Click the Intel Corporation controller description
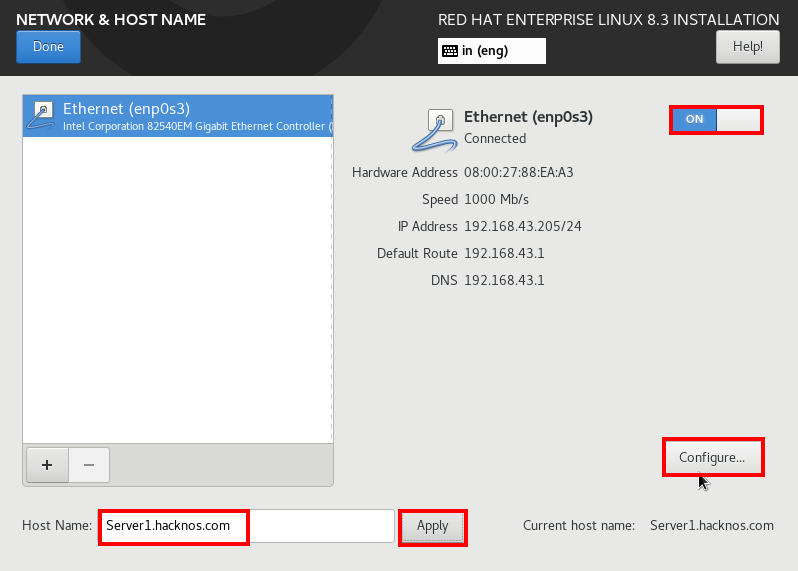Screen dimensions: 798x571 coord(197,127)
